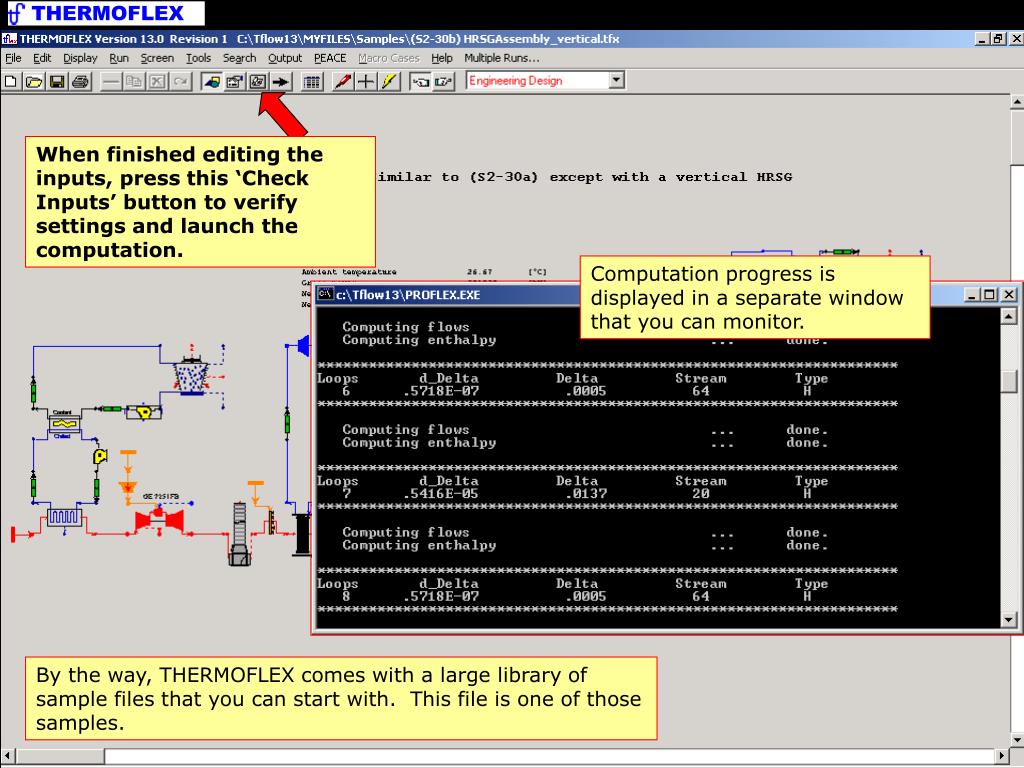This screenshot has height=768, width=1024.
Task: Open the Help menu
Action: [441, 58]
